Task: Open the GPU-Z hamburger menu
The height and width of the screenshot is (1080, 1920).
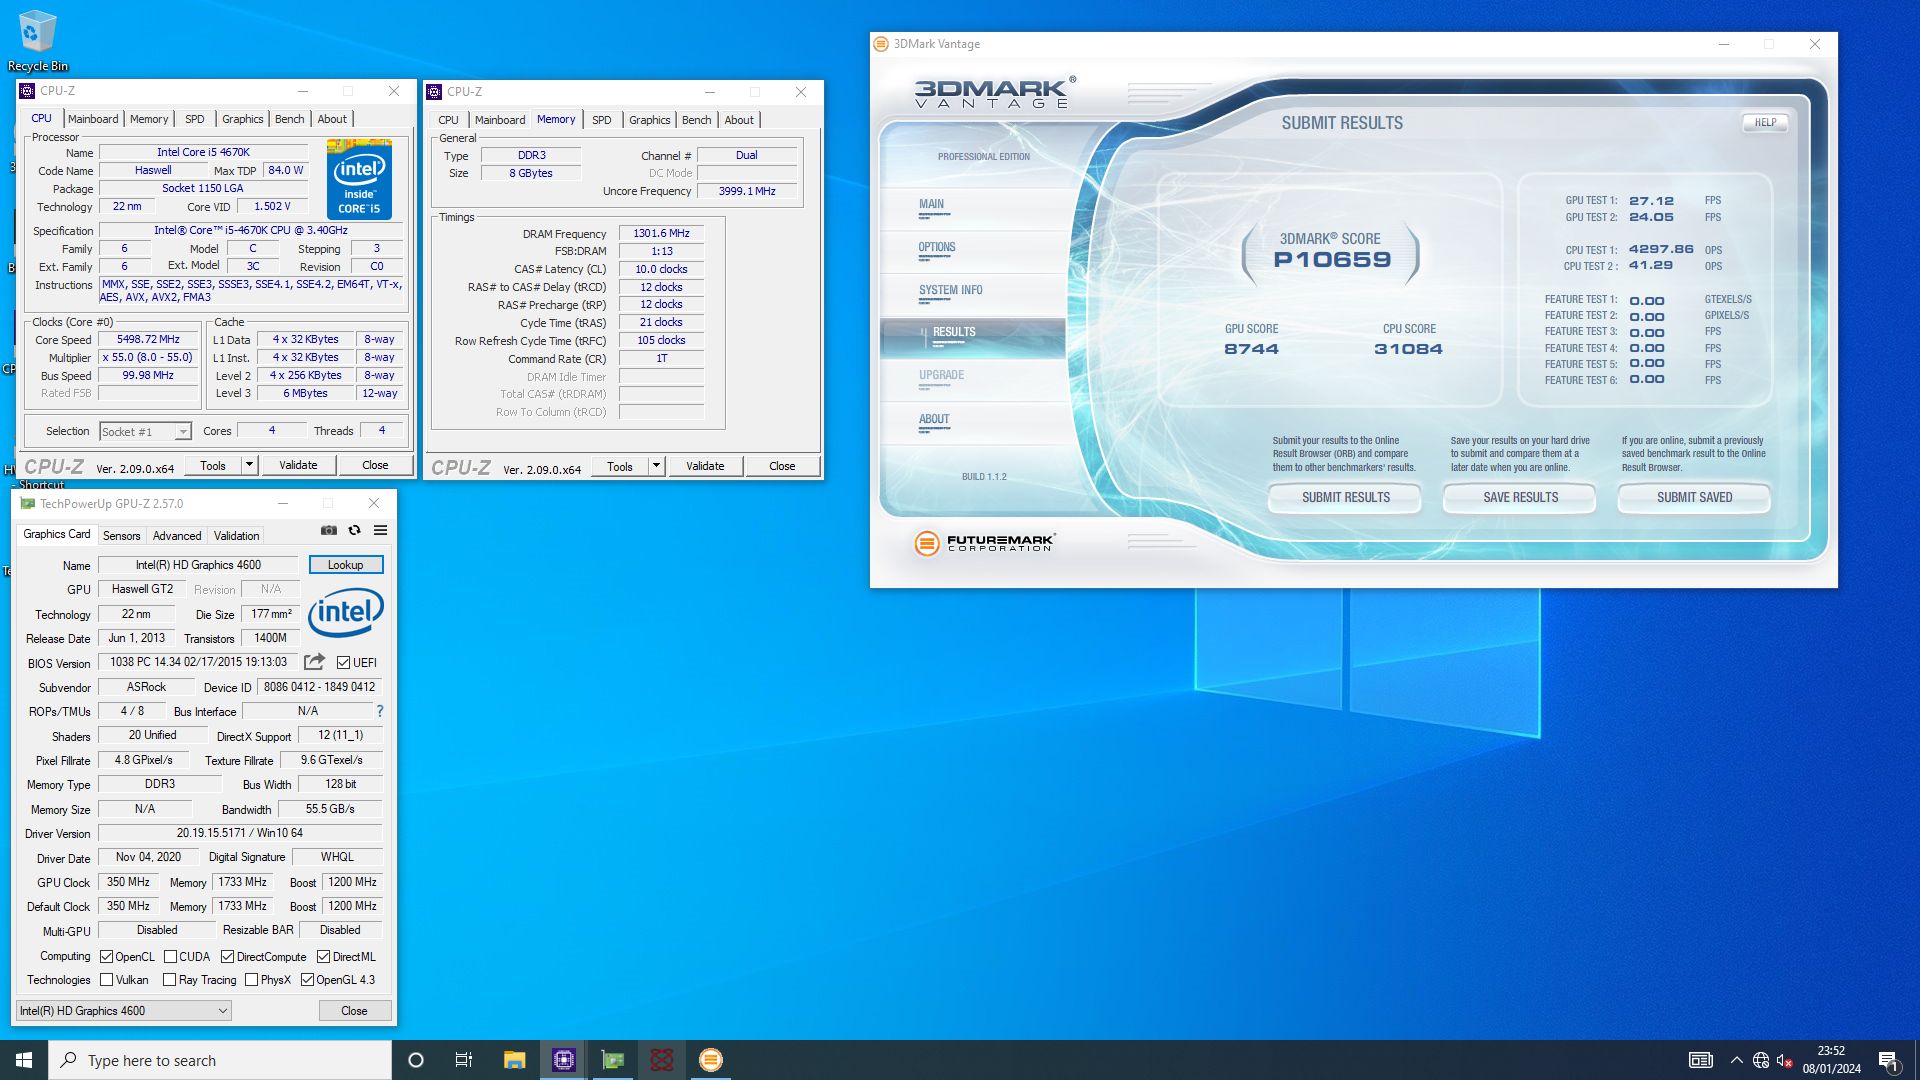Action: pos(380,530)
